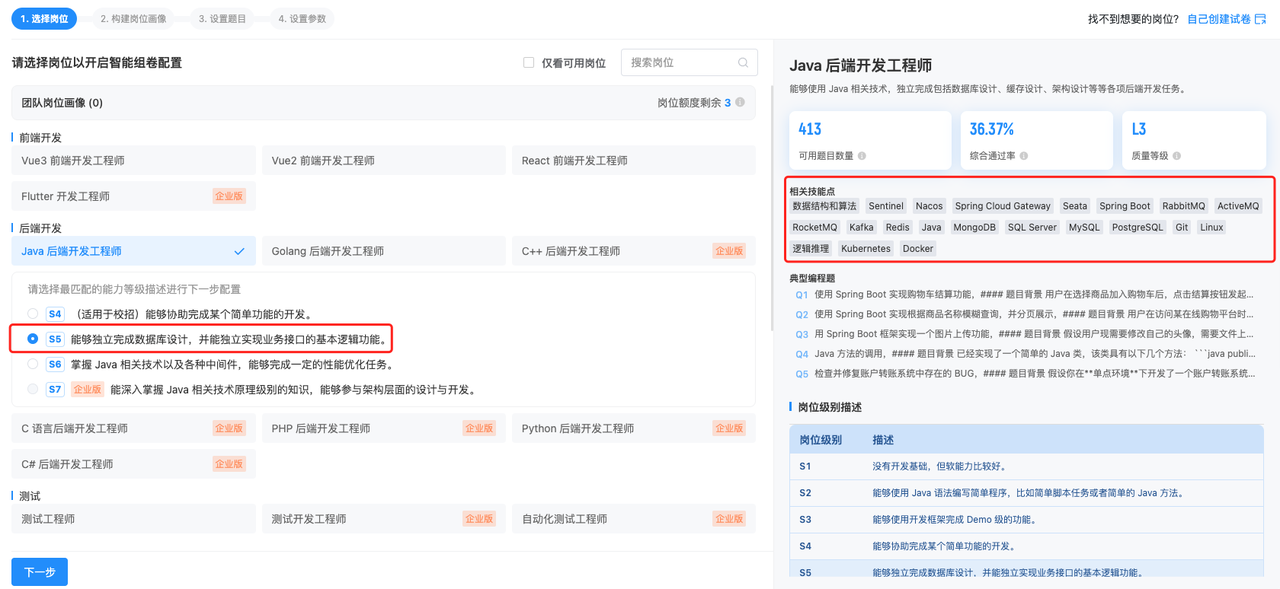Choose Golang 后端开发工程师 position

click(x=384, y=251)
